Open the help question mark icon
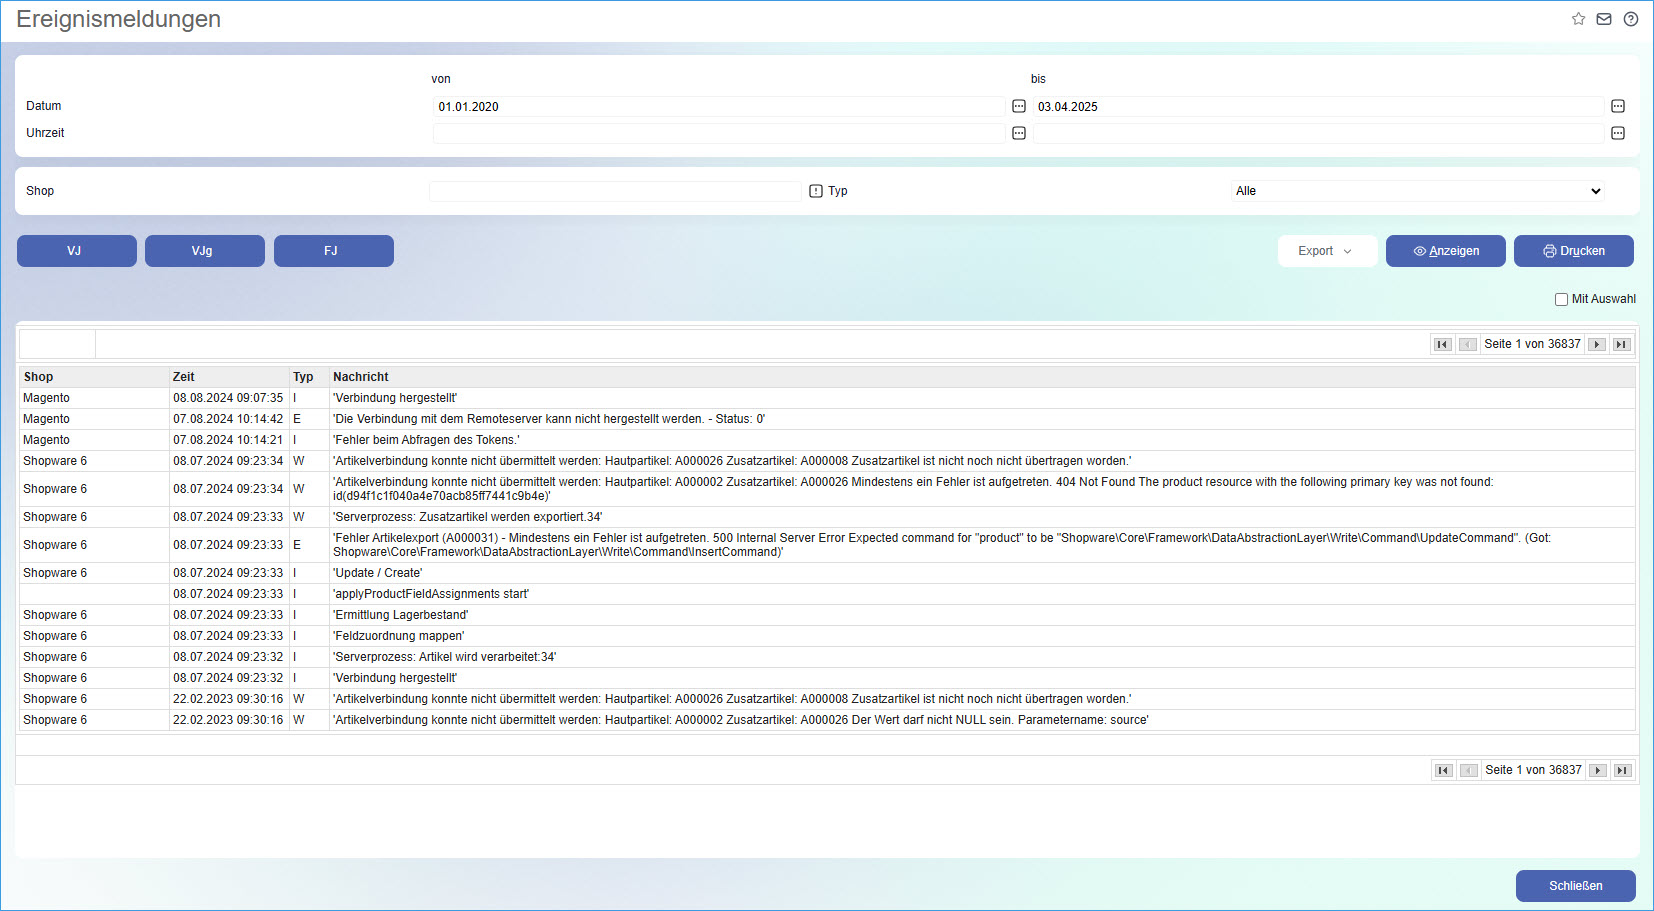 [1631, 19]
